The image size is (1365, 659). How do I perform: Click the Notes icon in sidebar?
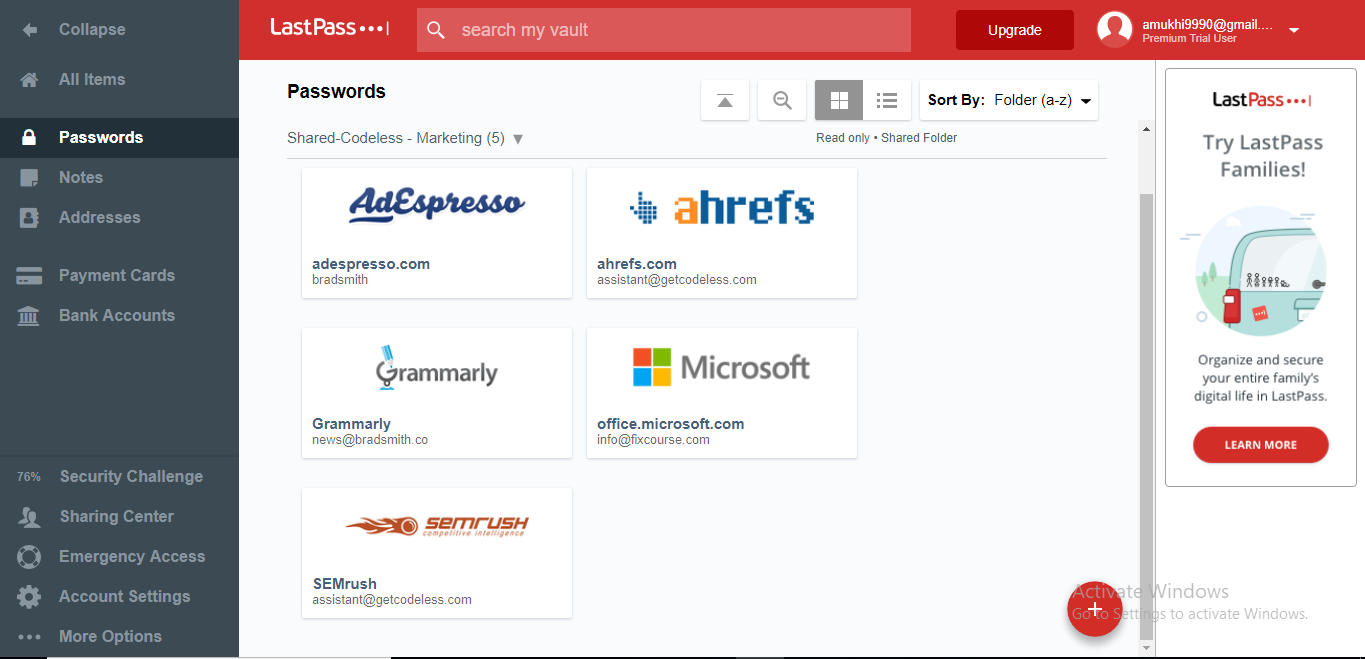(30, 178)
